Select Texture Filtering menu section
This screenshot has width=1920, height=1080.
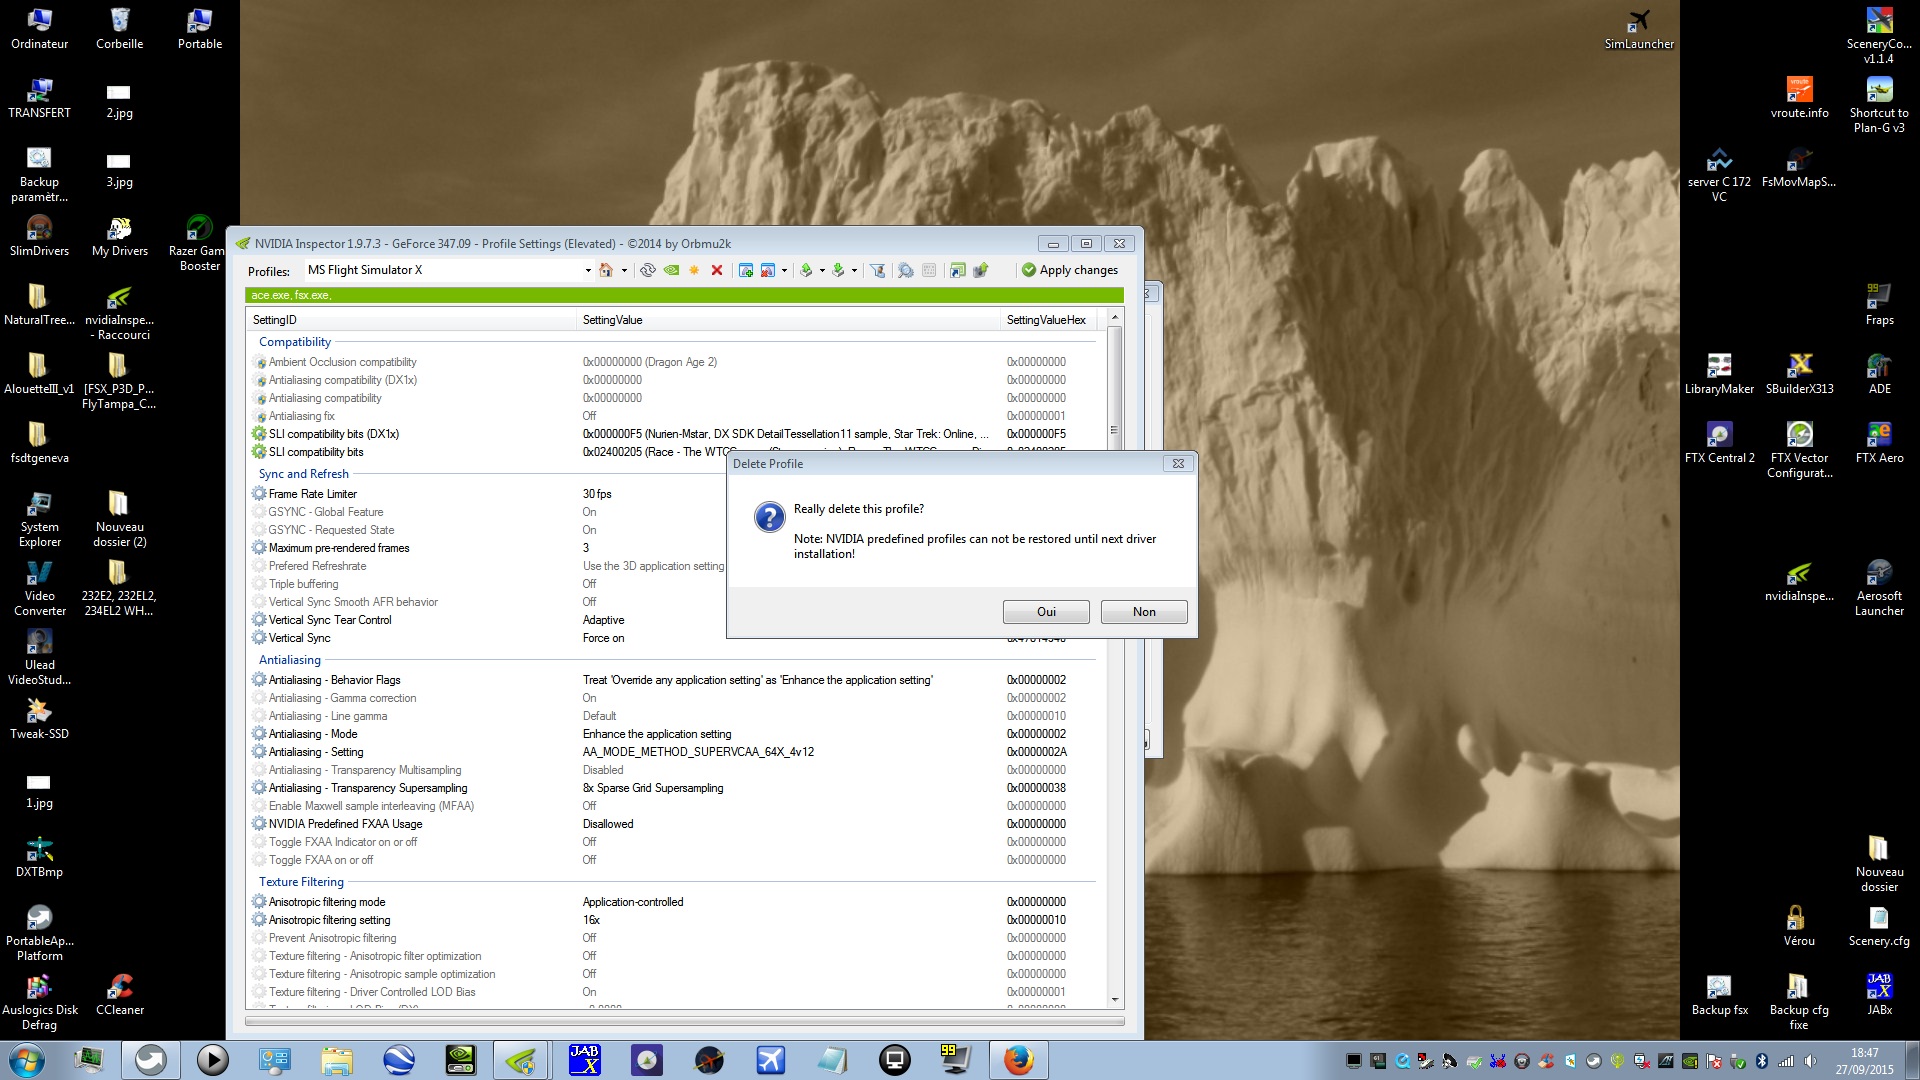pyautogui.click(x=302, y=880)
